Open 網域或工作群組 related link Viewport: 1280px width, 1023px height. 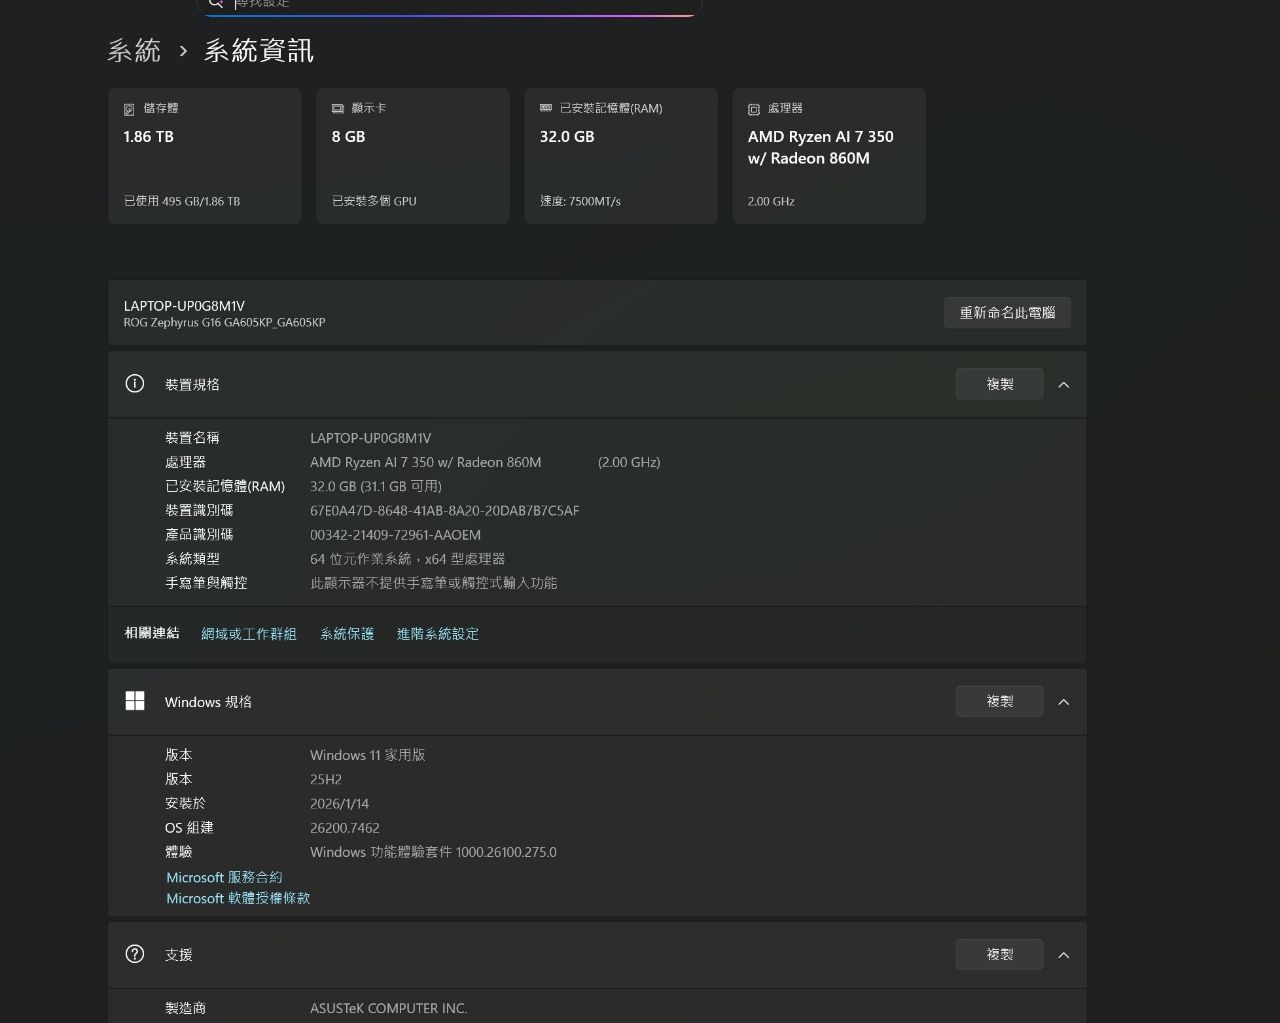[249, 634]
